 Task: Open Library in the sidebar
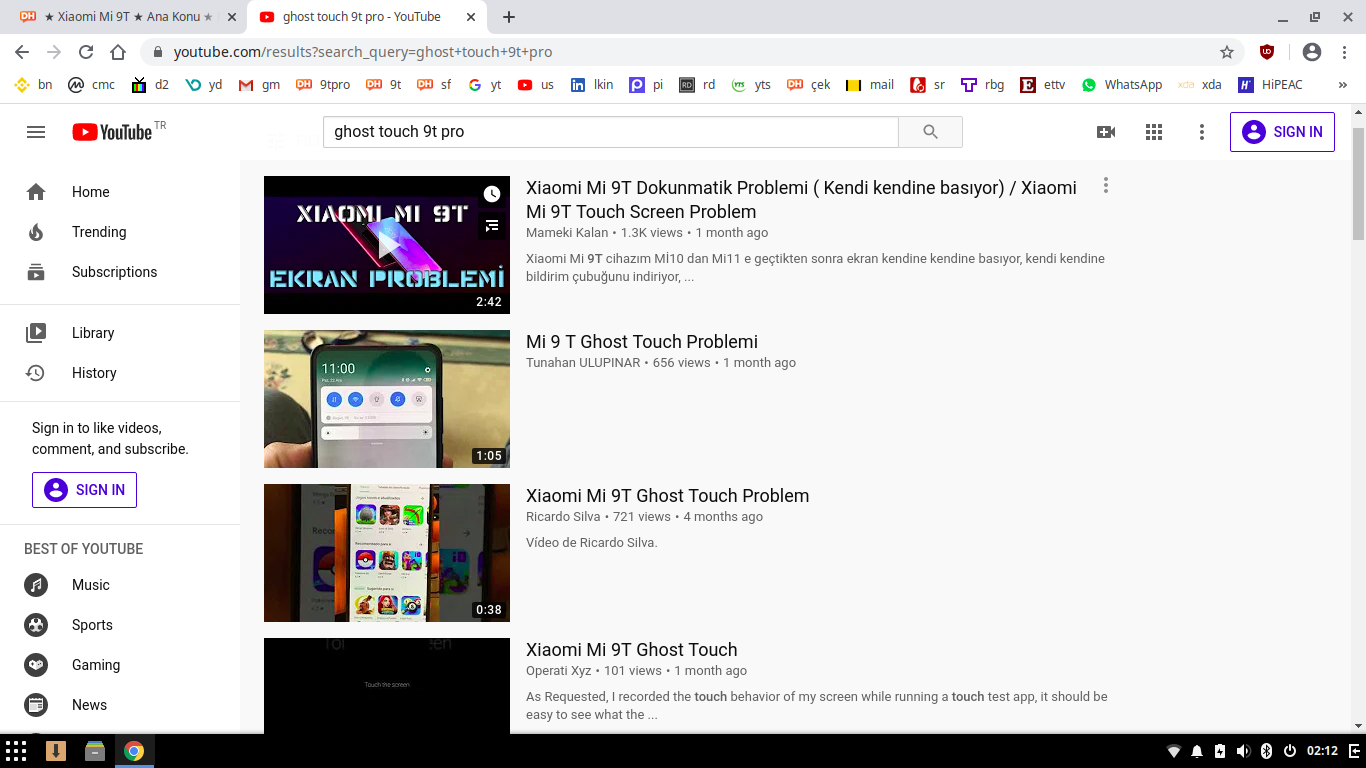(120, 333)
